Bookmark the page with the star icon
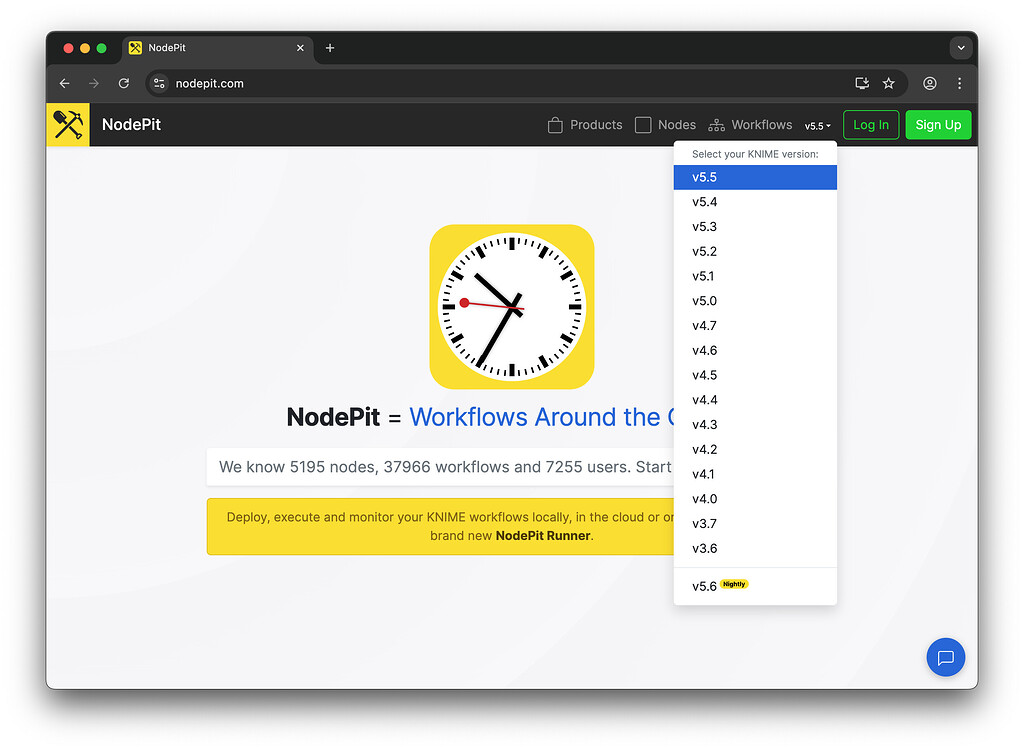The height and width of the screenshot is (750, 1024). [889, 84]
